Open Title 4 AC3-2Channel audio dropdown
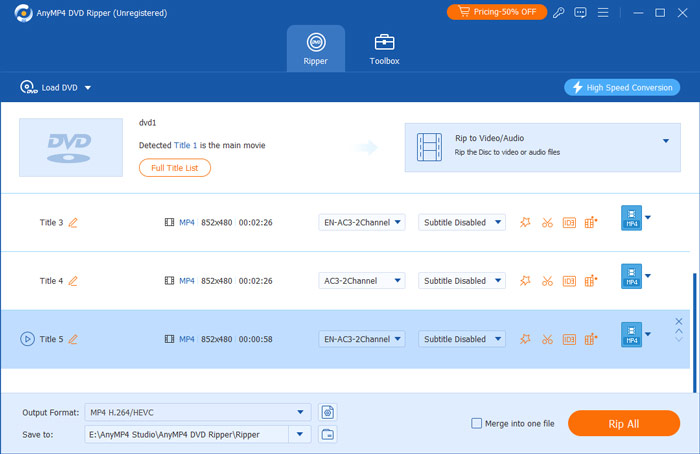This screenshot has width=700, height=454. 362,281
